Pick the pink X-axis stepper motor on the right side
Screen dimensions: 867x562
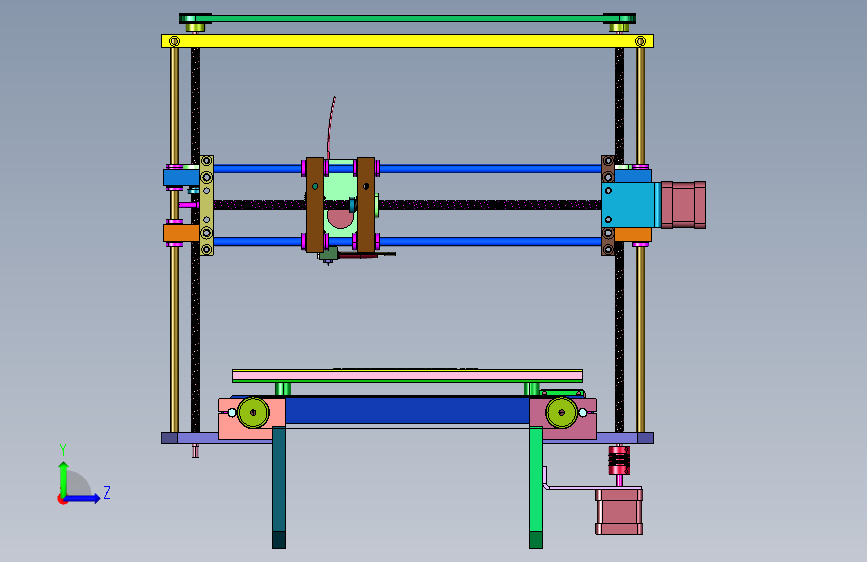click(x=683, y=205)
